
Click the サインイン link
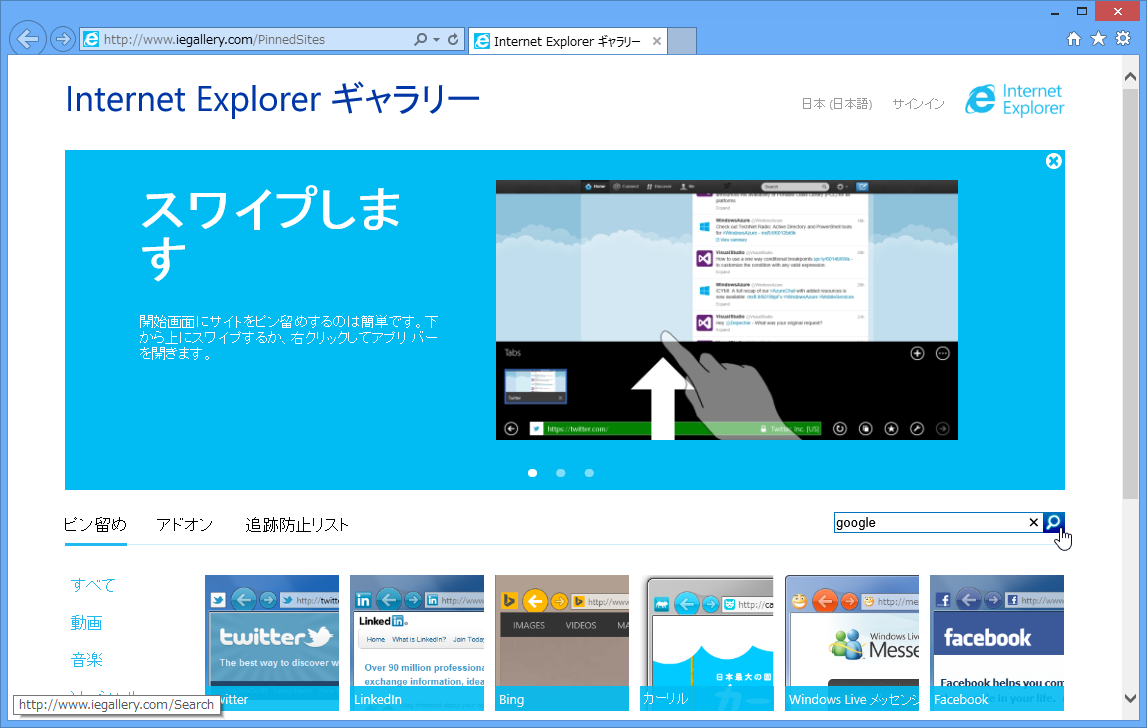[x=919, y=104]
